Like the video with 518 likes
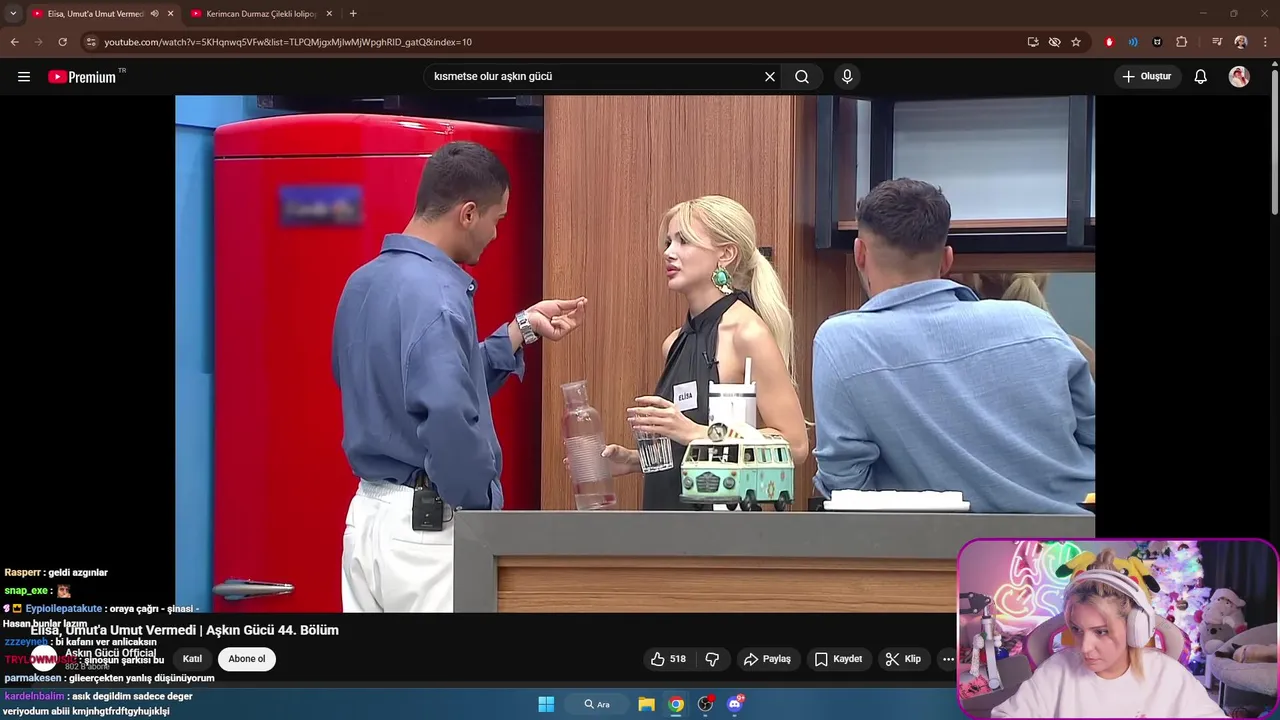Screen dimensions: 1280x720 pyautogui.click(x=668, y=659)
